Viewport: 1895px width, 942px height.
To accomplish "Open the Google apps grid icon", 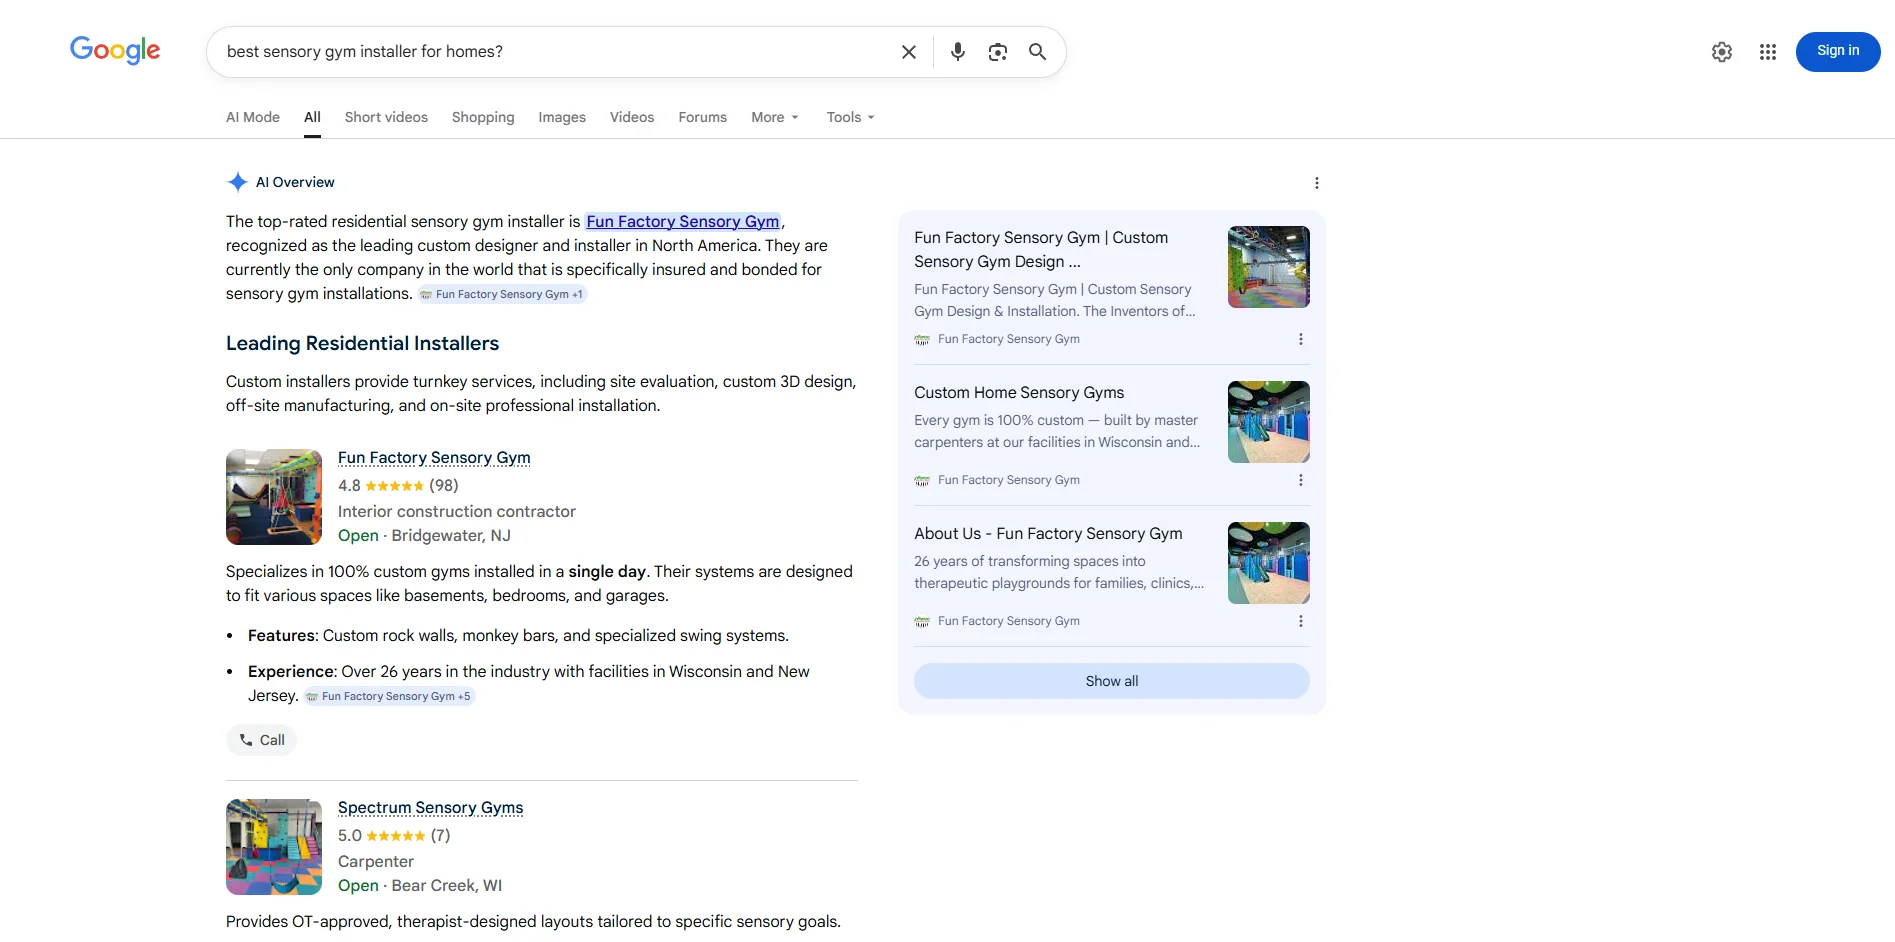I will coord(1768,52).
